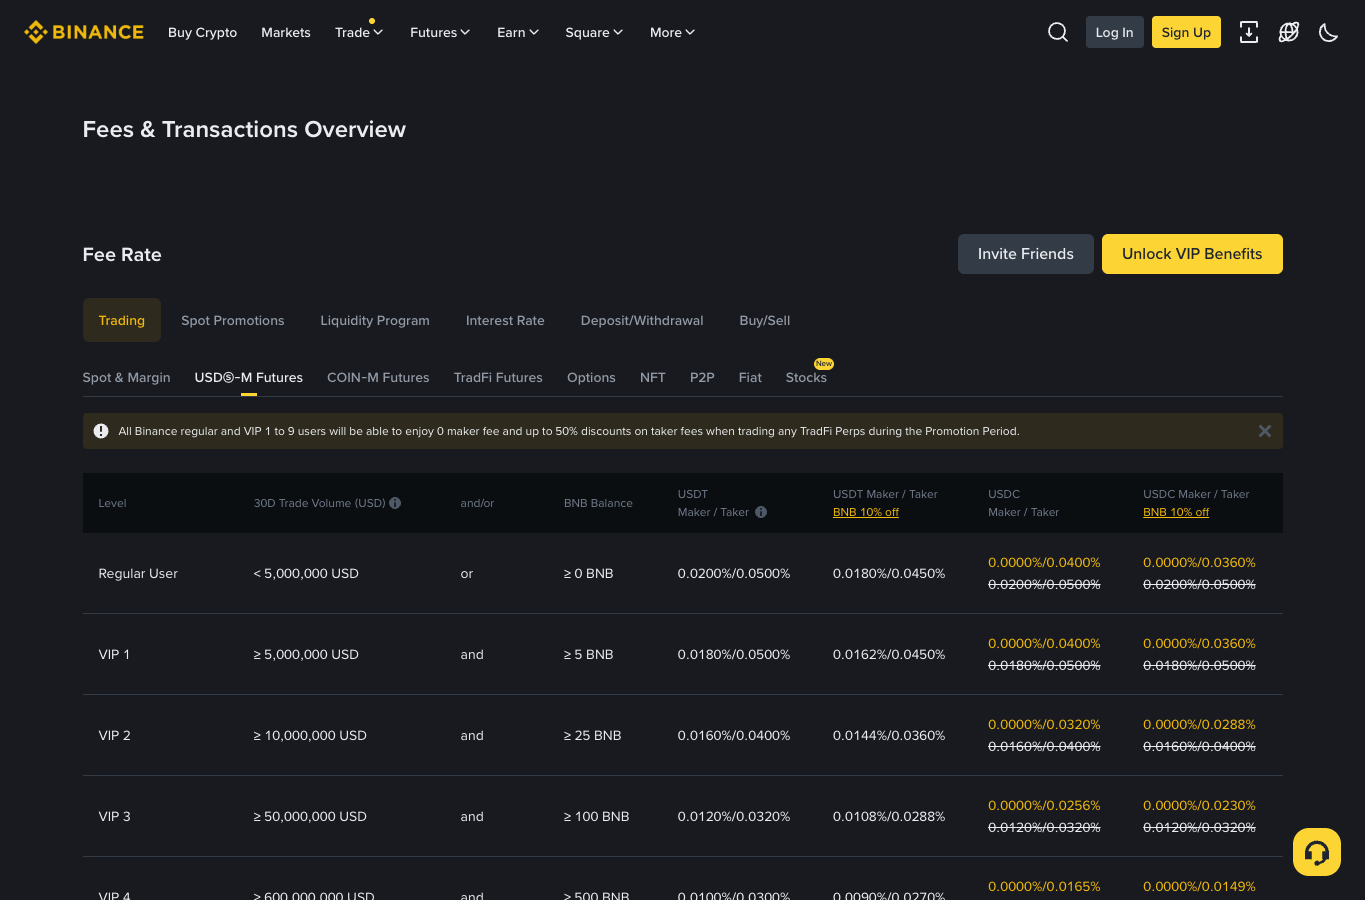
Task: Switch to Liquidity Program tab
Action: click(375, 320)
